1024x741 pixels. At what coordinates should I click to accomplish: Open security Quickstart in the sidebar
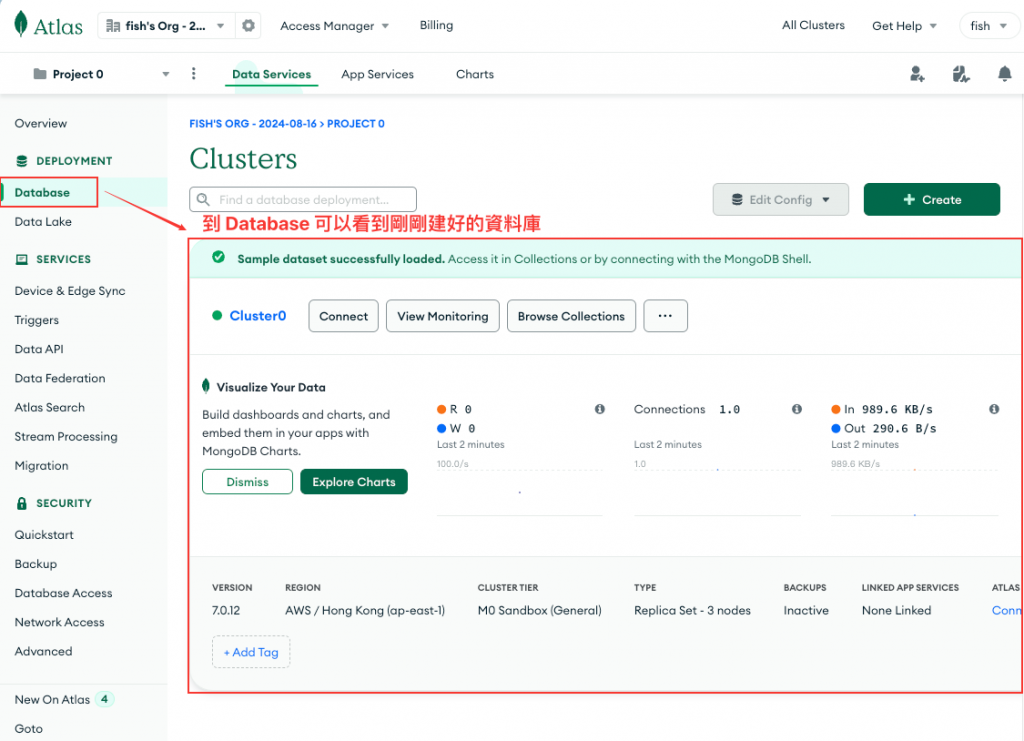click(44, 535)
